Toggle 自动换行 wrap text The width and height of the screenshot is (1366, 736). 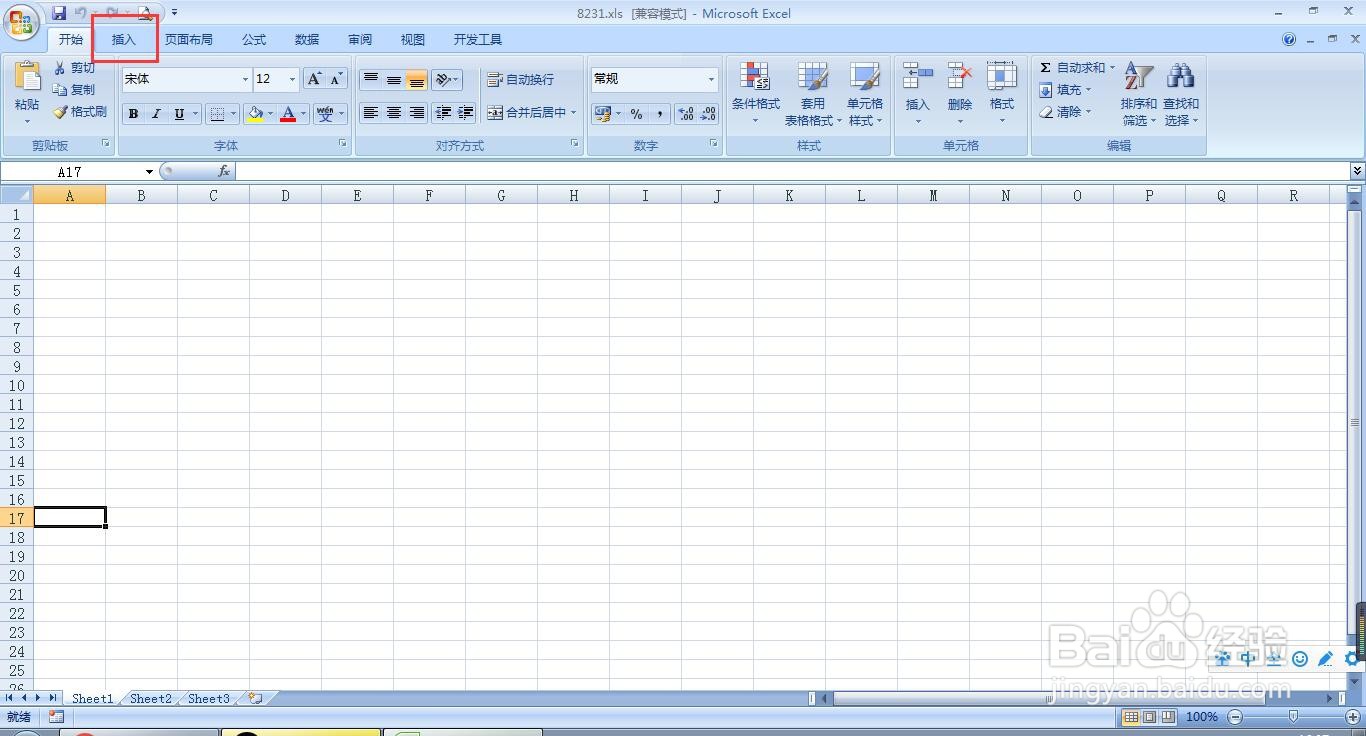click(x=520, y=79)
